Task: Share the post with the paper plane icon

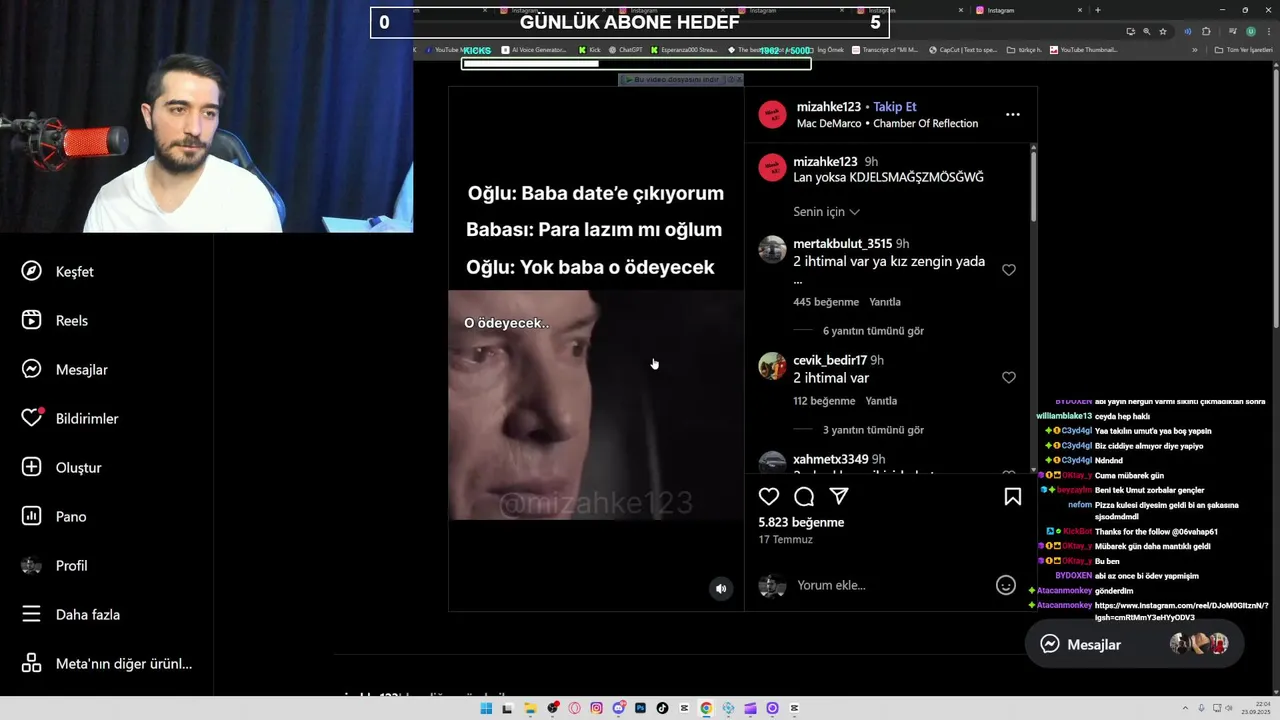Action: pos(839,497)
